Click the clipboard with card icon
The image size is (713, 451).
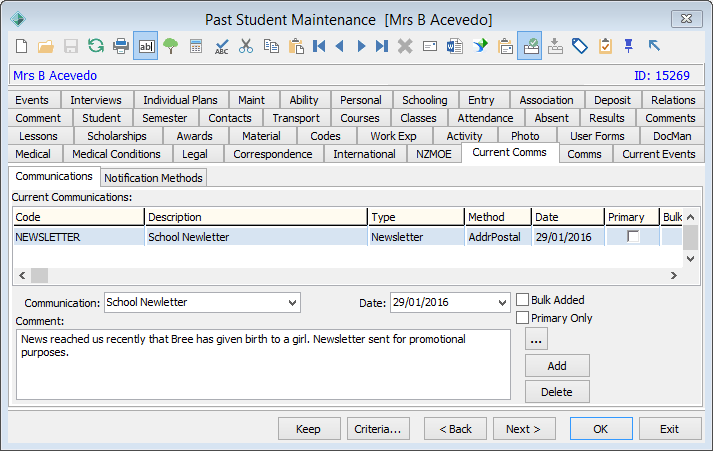[x=505, y=46]
